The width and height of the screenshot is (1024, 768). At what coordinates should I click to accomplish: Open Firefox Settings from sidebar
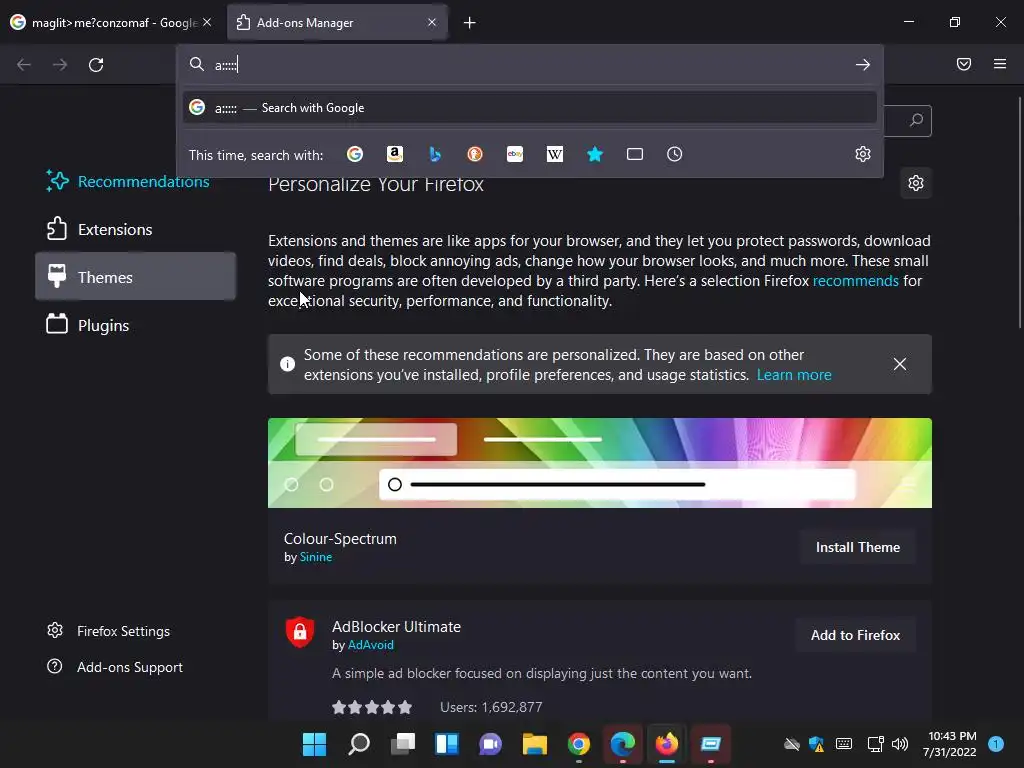pos(108,631)
